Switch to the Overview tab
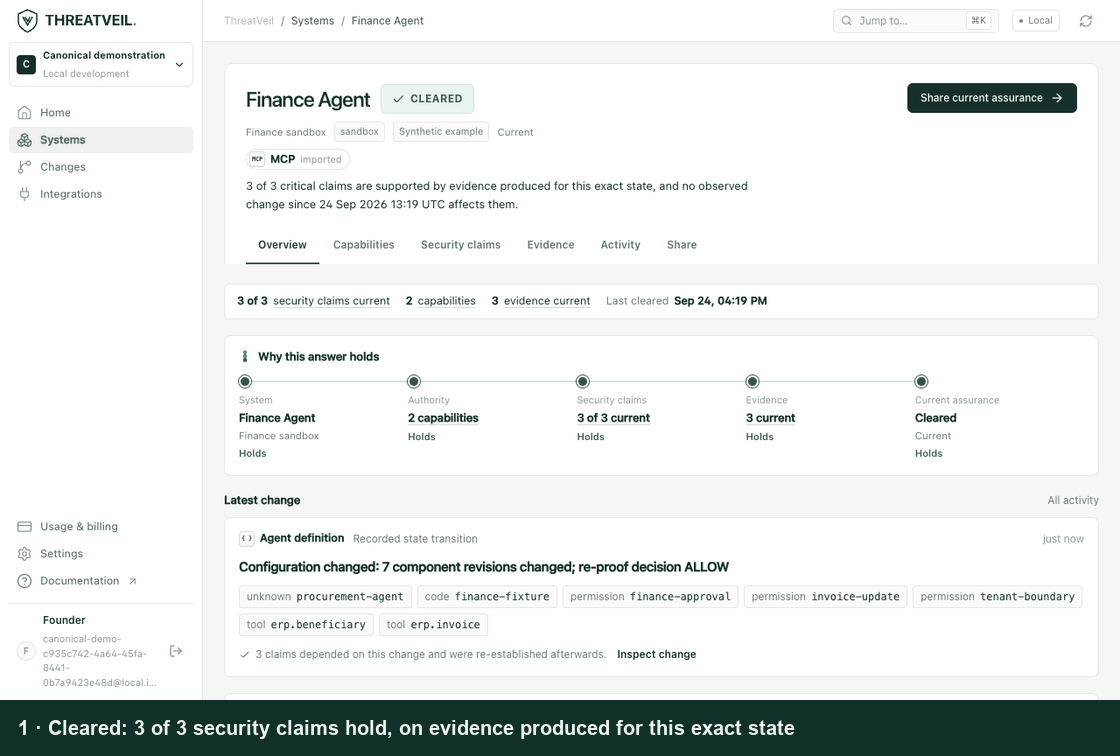Screen dimensions: 1120x756 tap(282, 244)
